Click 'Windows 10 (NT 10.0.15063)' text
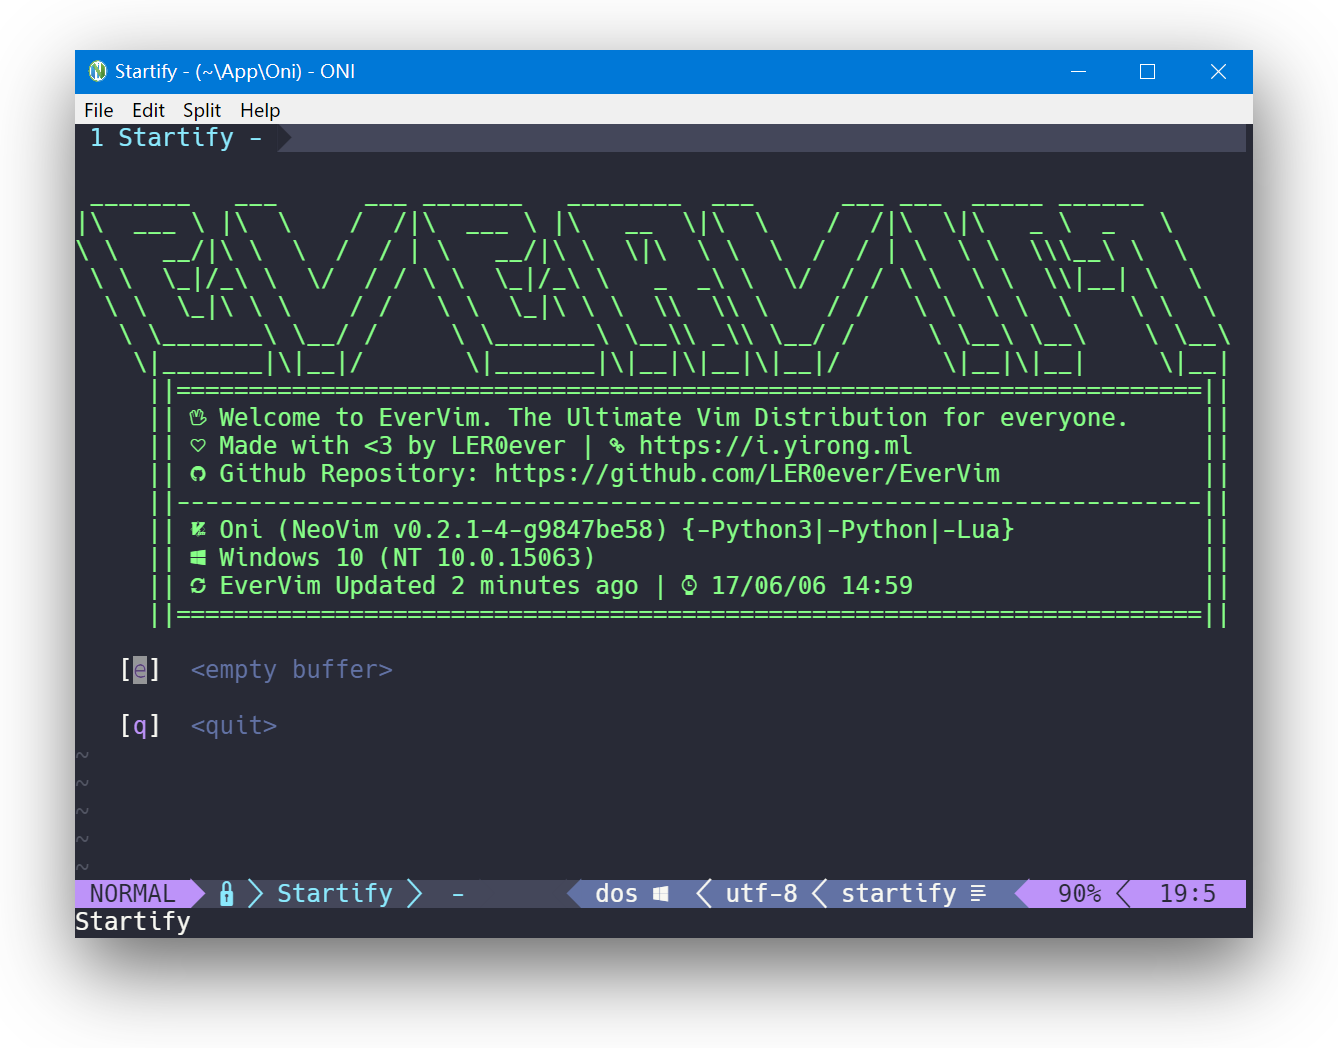 click(x=407, y=558)
